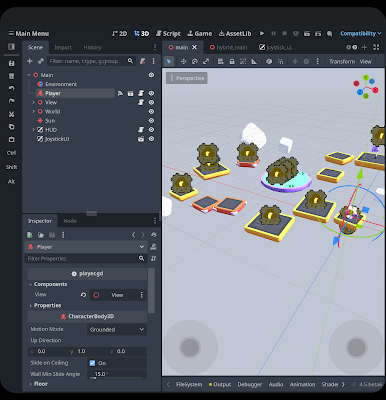The height and width of the screenshot is (400, 386).
Task: Expand the Properties section
Action: tap(47, 305)
